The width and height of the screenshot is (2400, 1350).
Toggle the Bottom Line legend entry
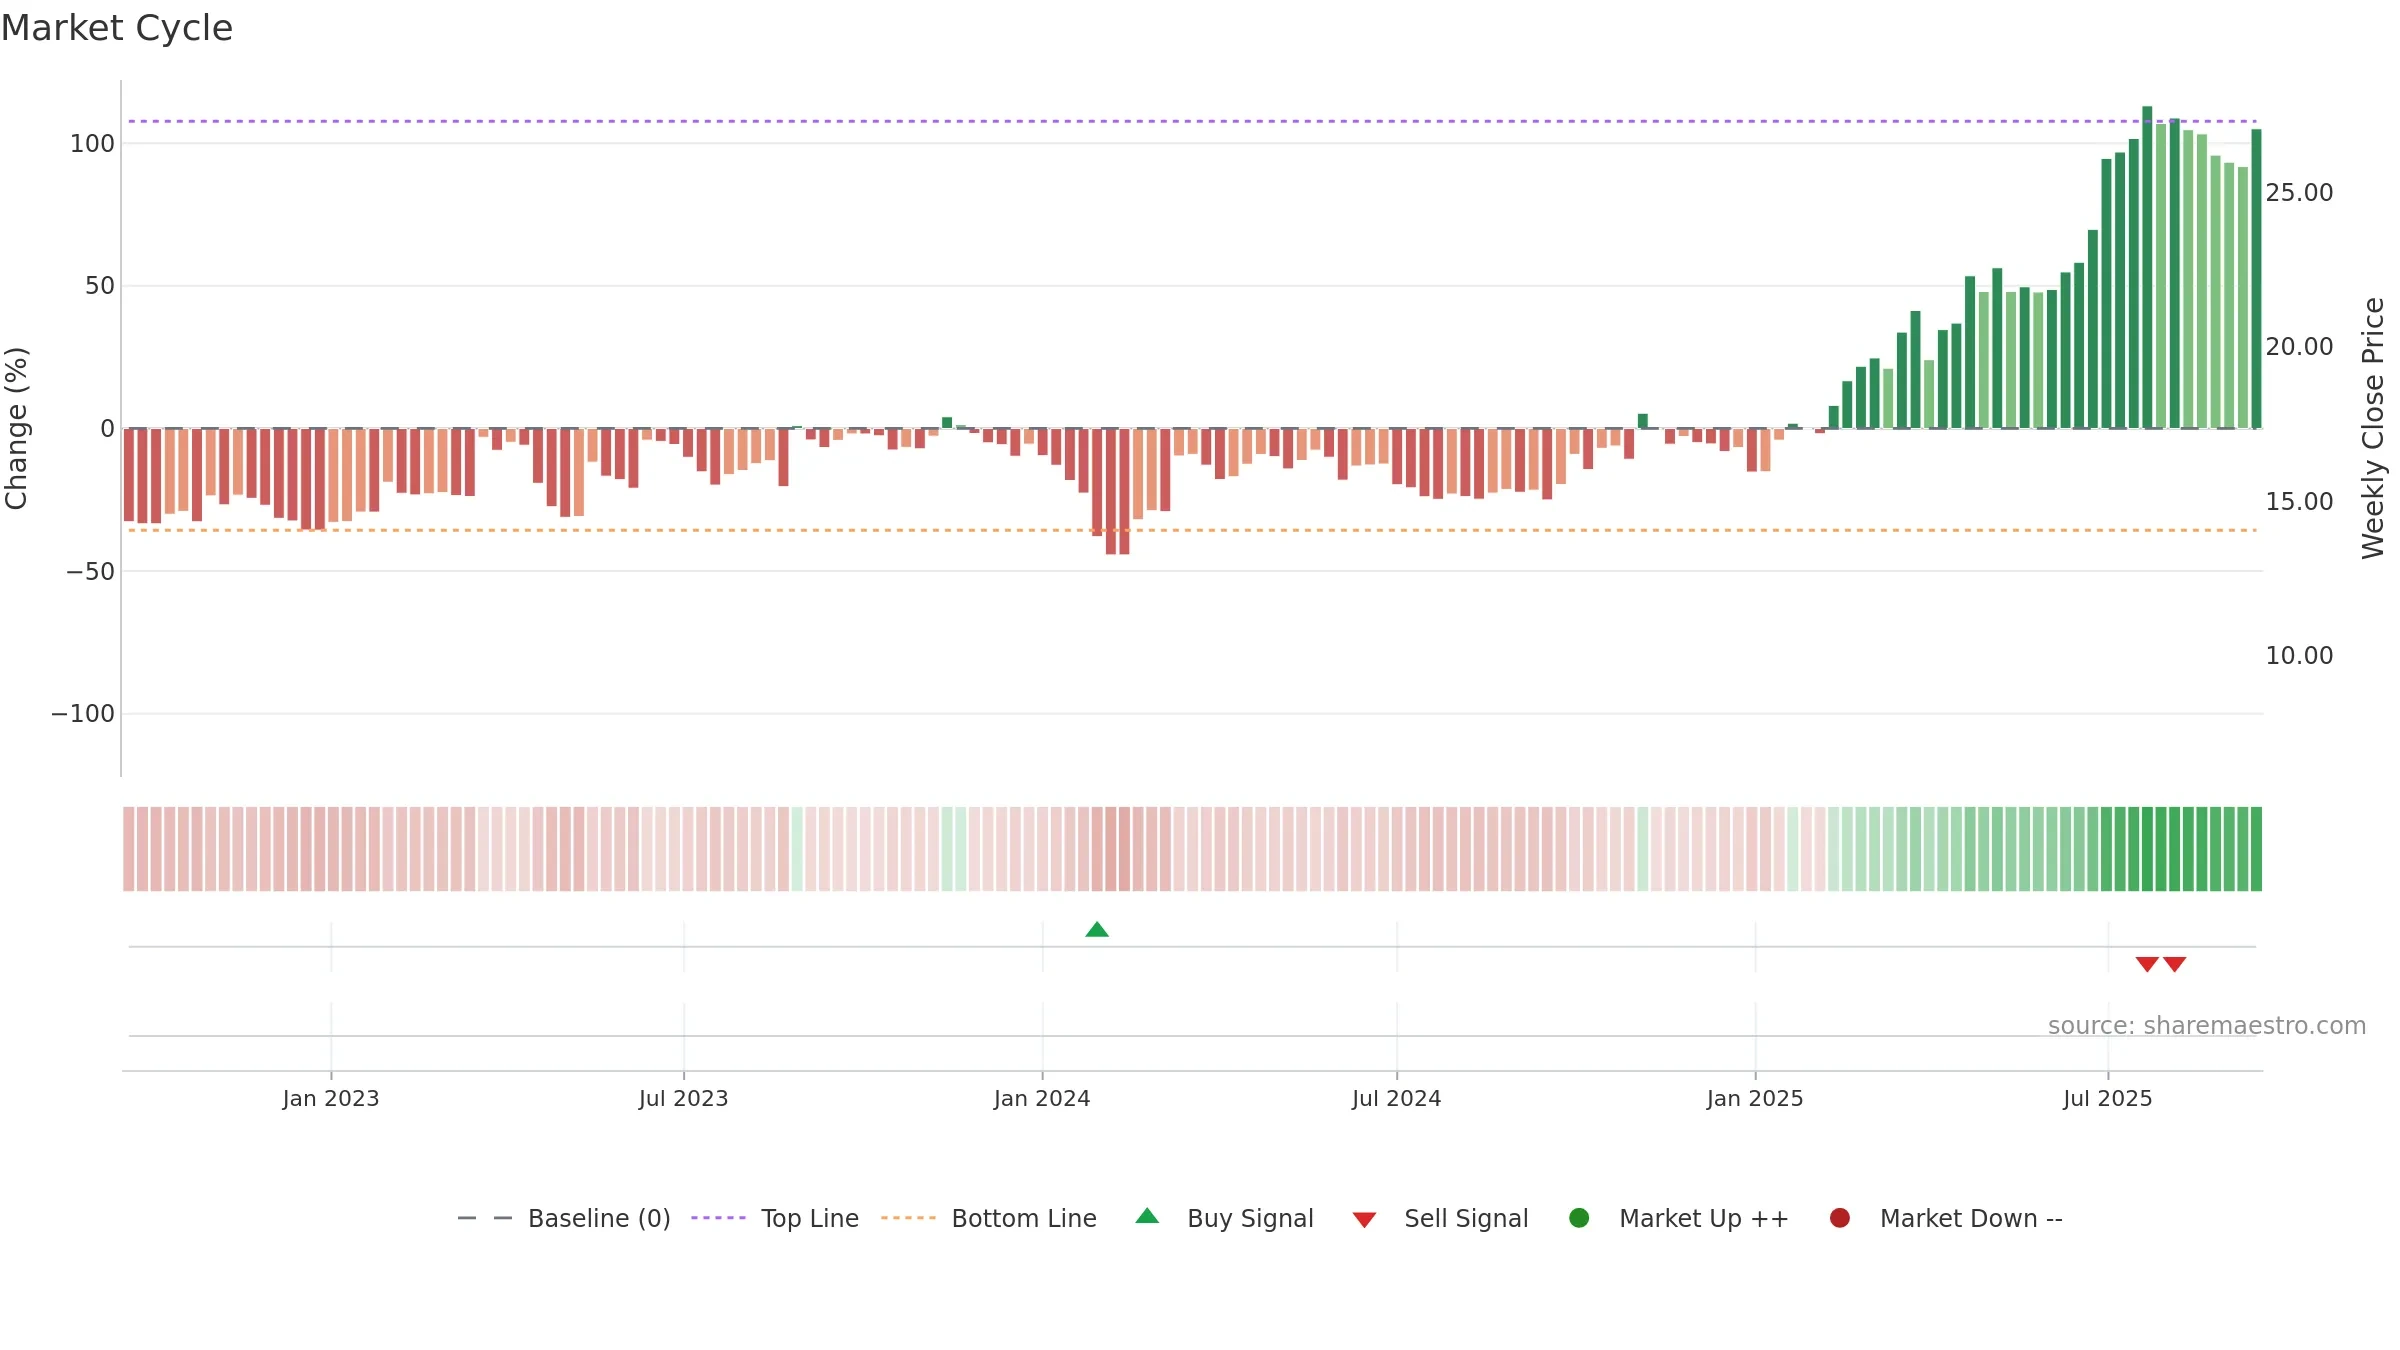(989, 1218)
